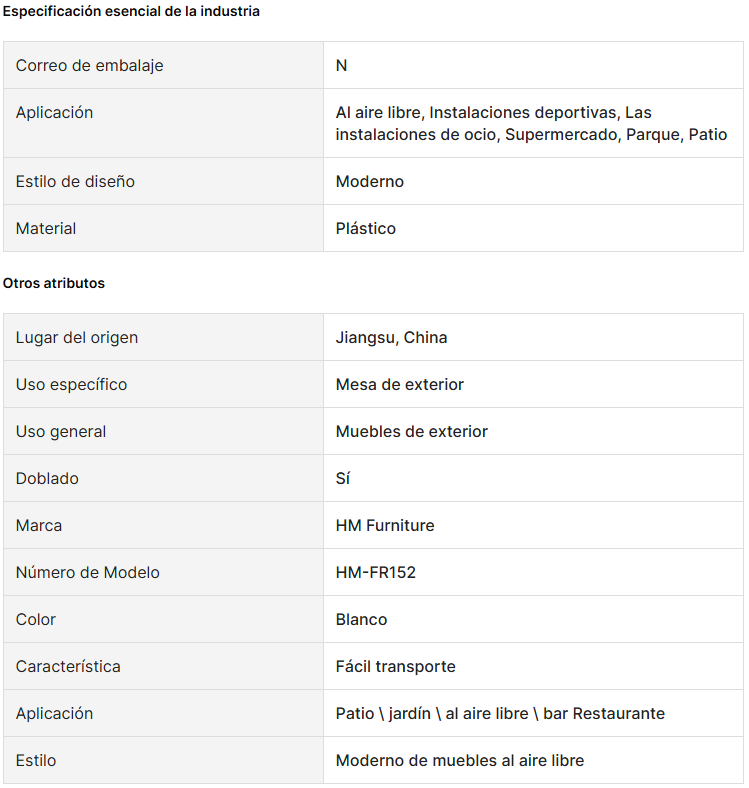The height and width of the screenshot is (788, 749).
Task: Click the 'Blanco' color value
Action: tap(362, 619)
